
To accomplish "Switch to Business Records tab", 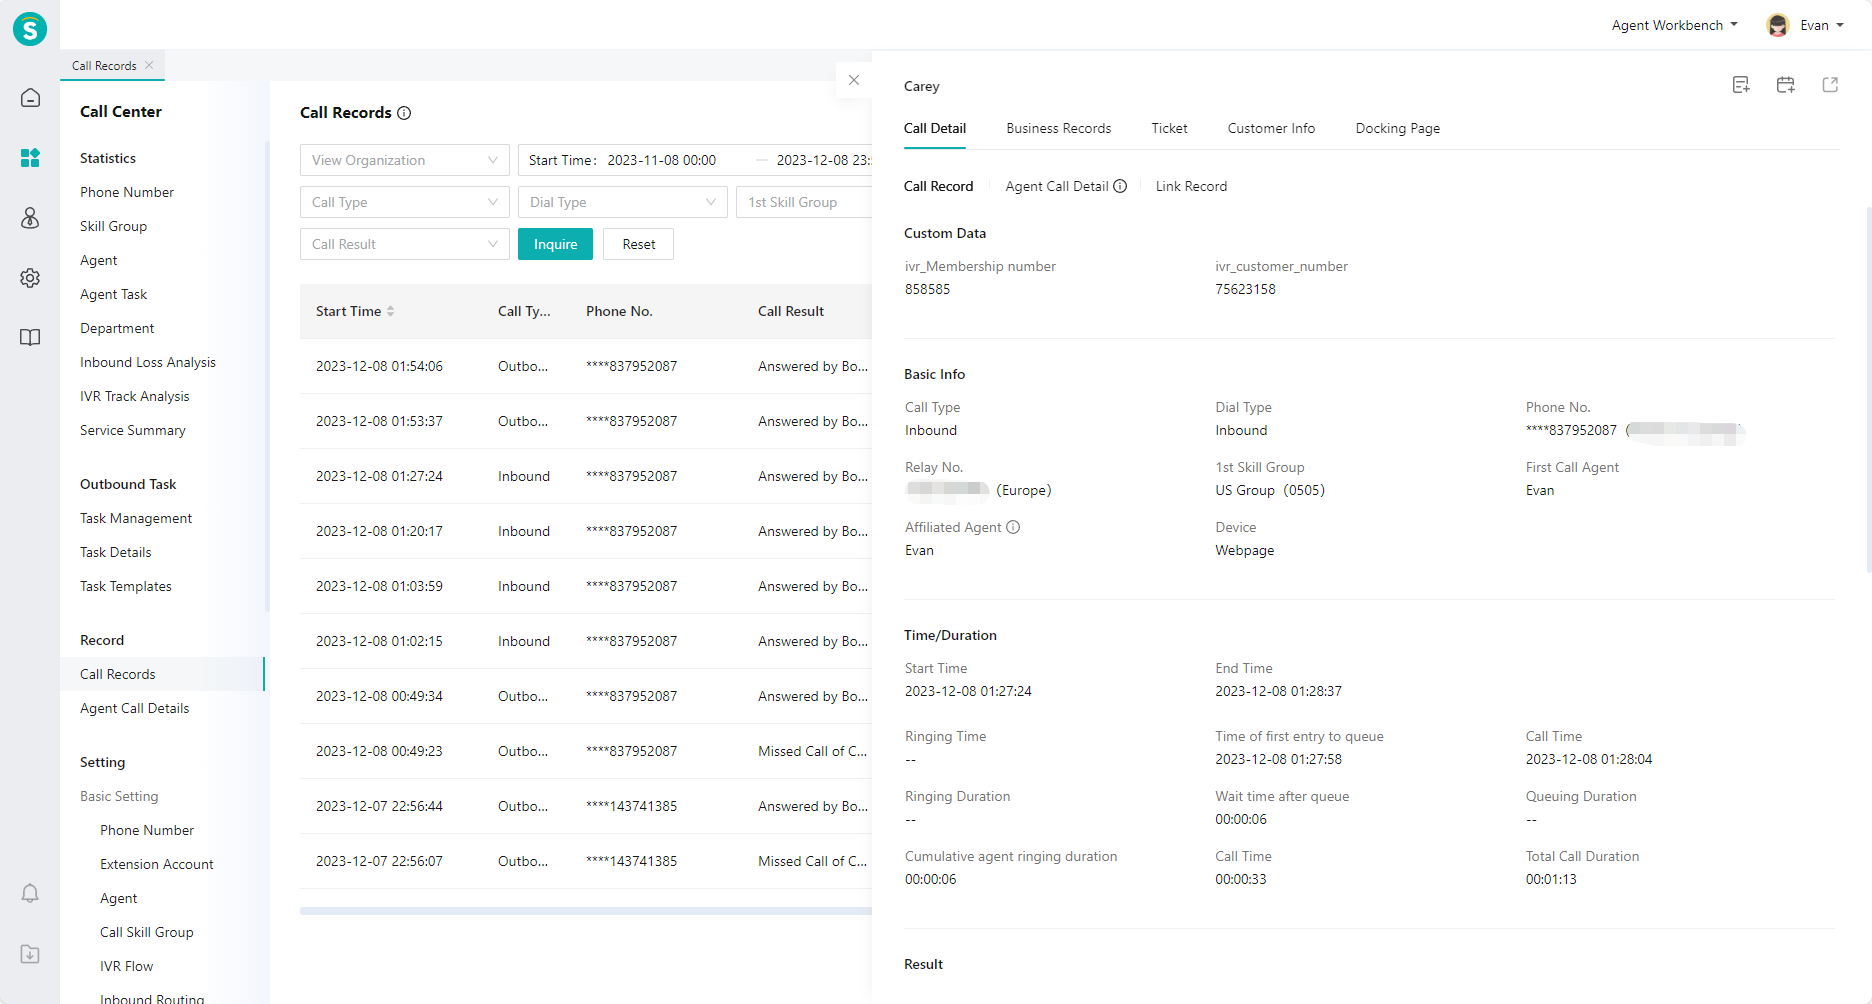I will (1059, 128).
